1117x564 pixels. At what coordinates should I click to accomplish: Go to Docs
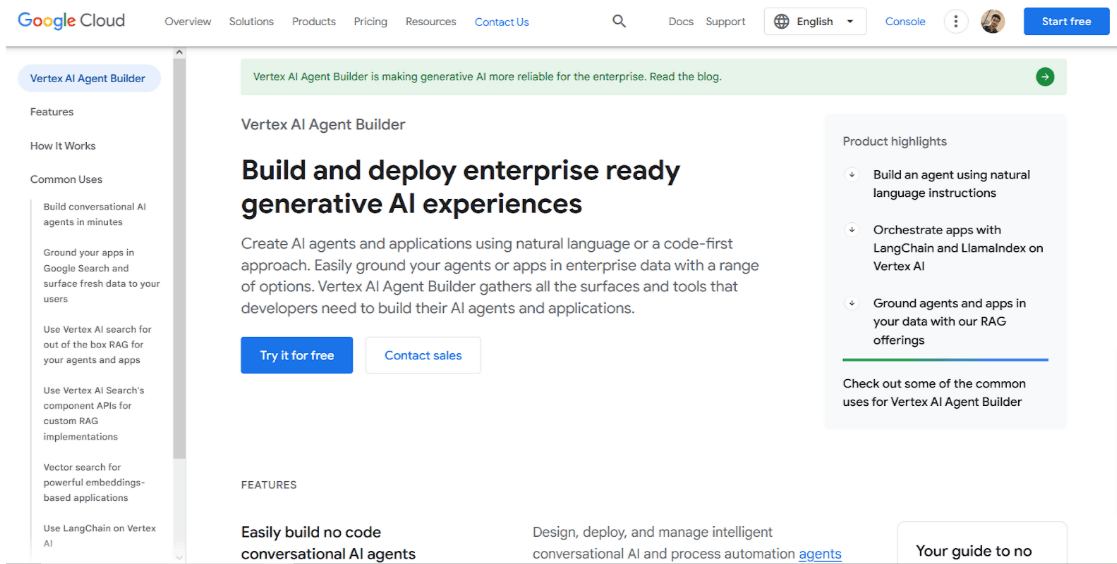pyautogui.click(x=681, y=21)
